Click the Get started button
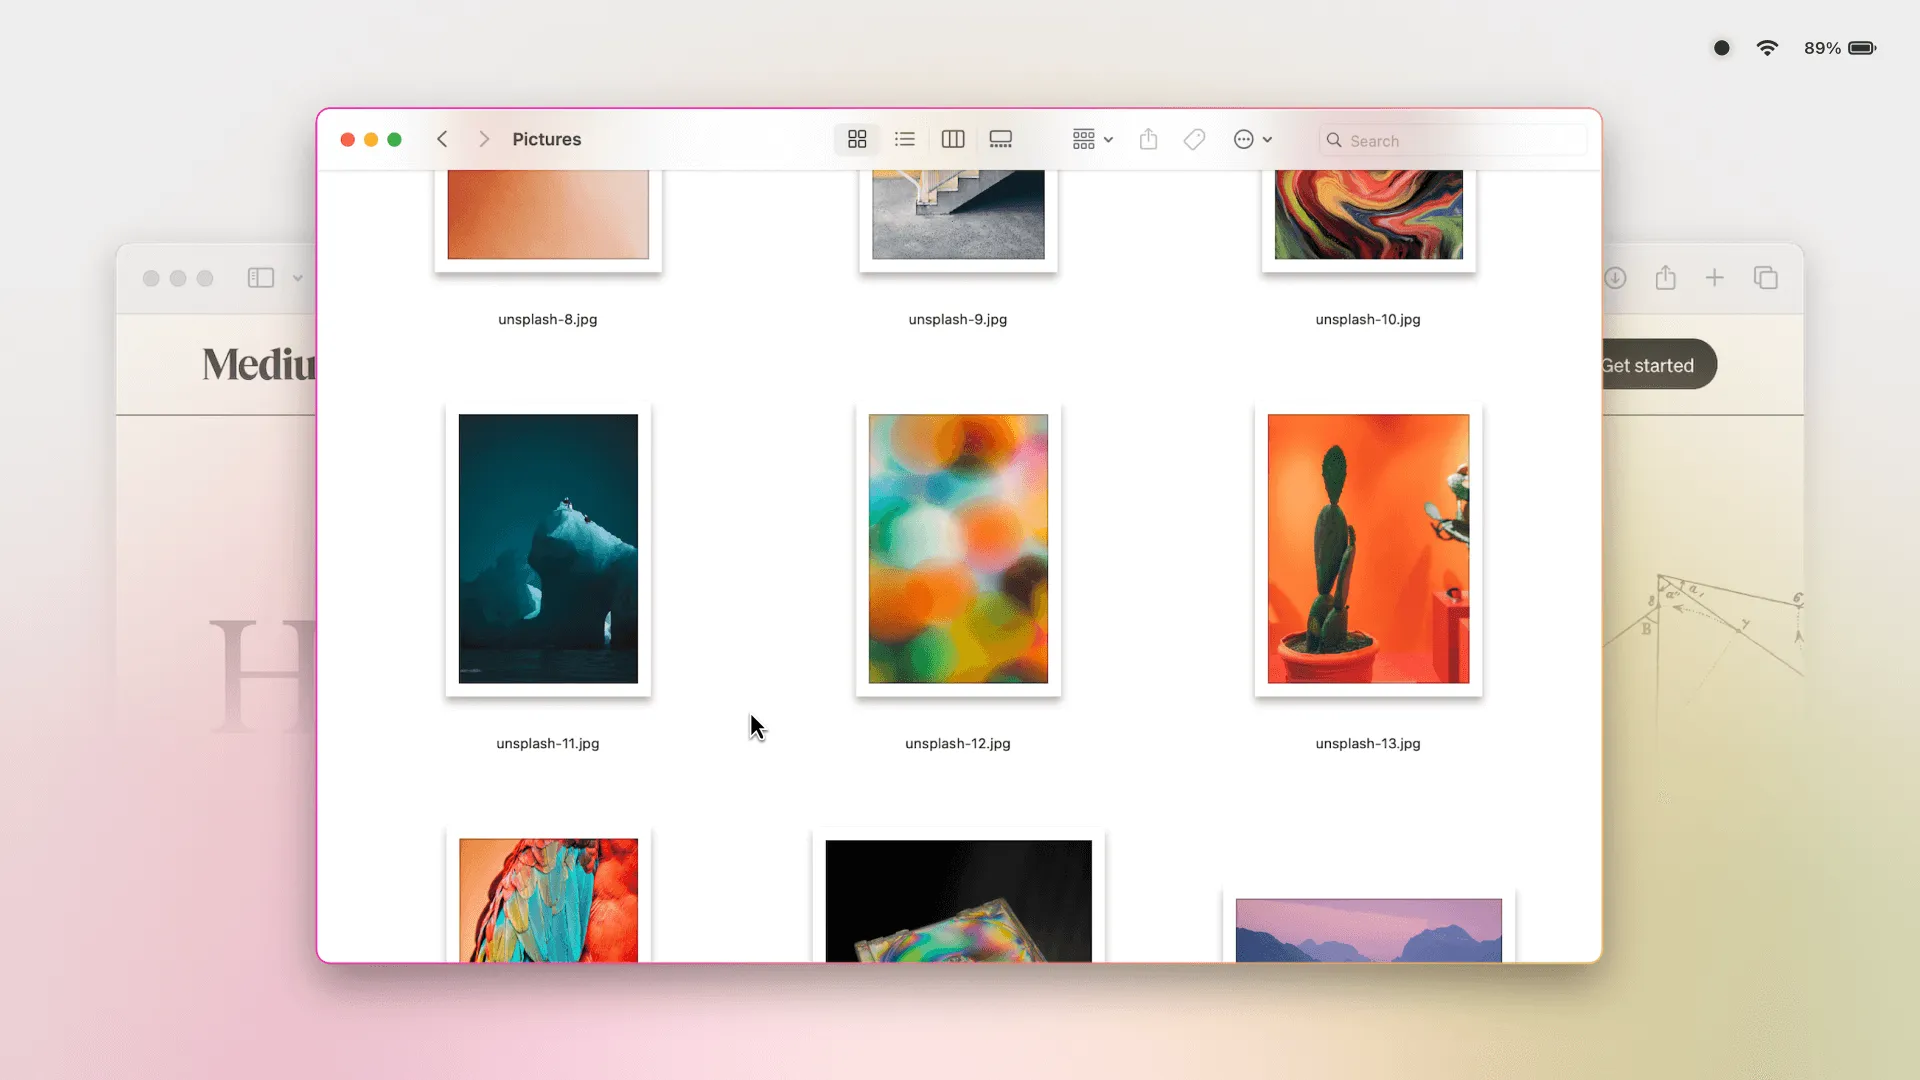 (1650, 364)
